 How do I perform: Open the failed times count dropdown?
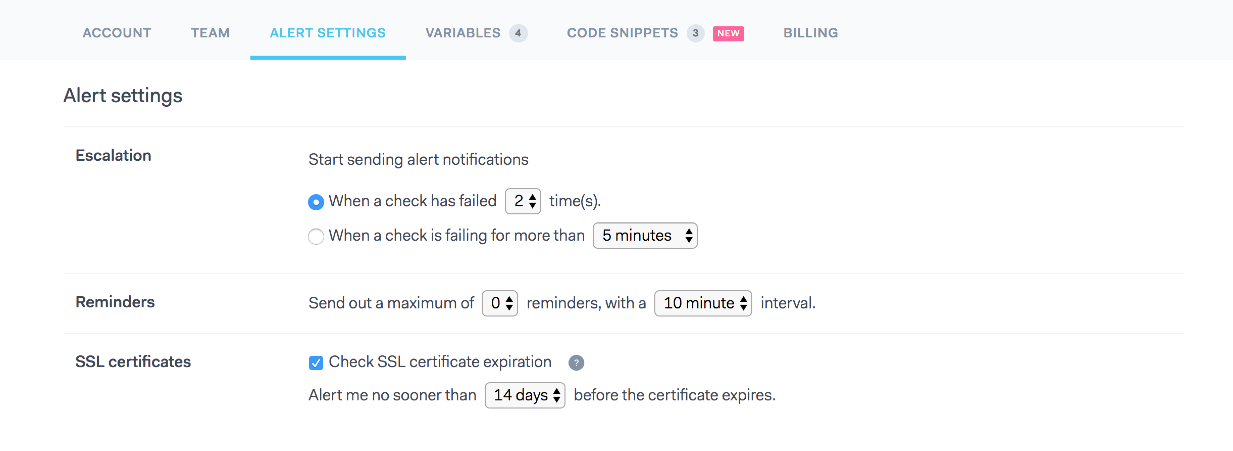click(x=523, y=201)
